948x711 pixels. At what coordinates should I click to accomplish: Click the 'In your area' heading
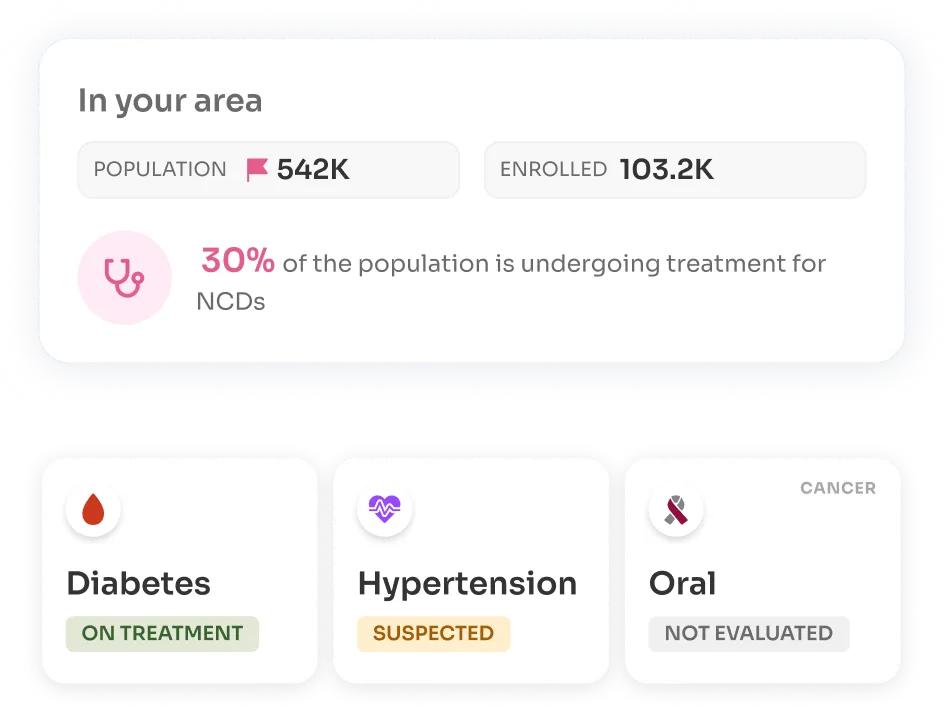tap(170, 101)
